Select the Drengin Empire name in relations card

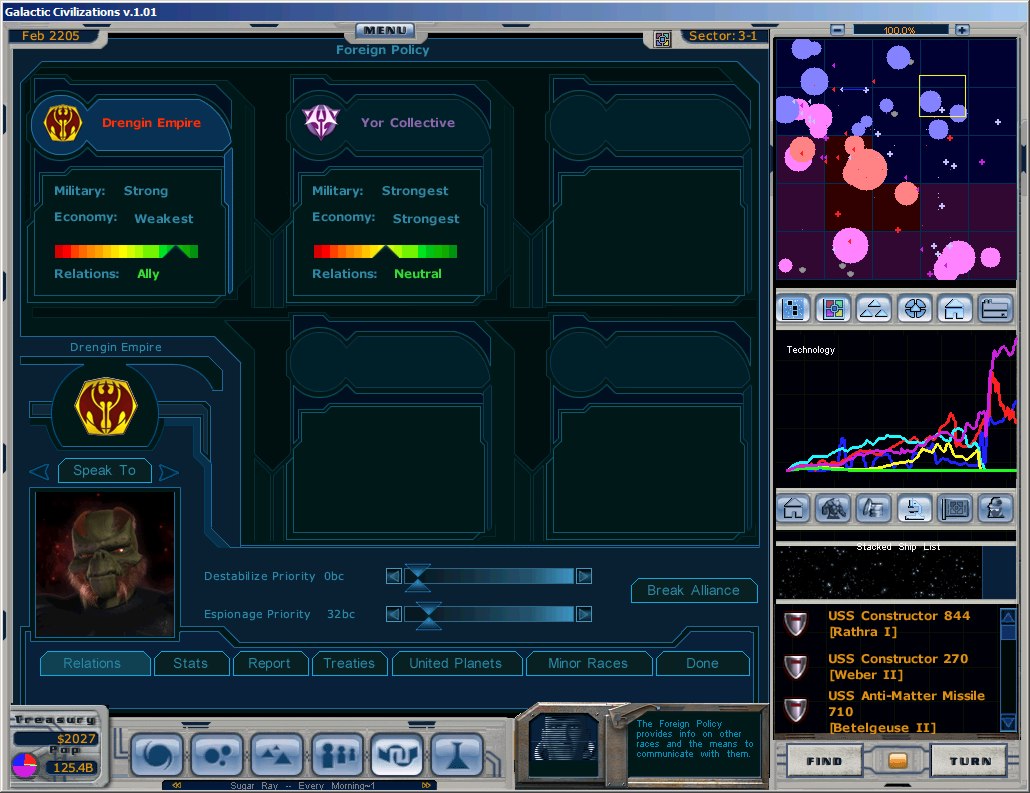[x=152, y=123]
